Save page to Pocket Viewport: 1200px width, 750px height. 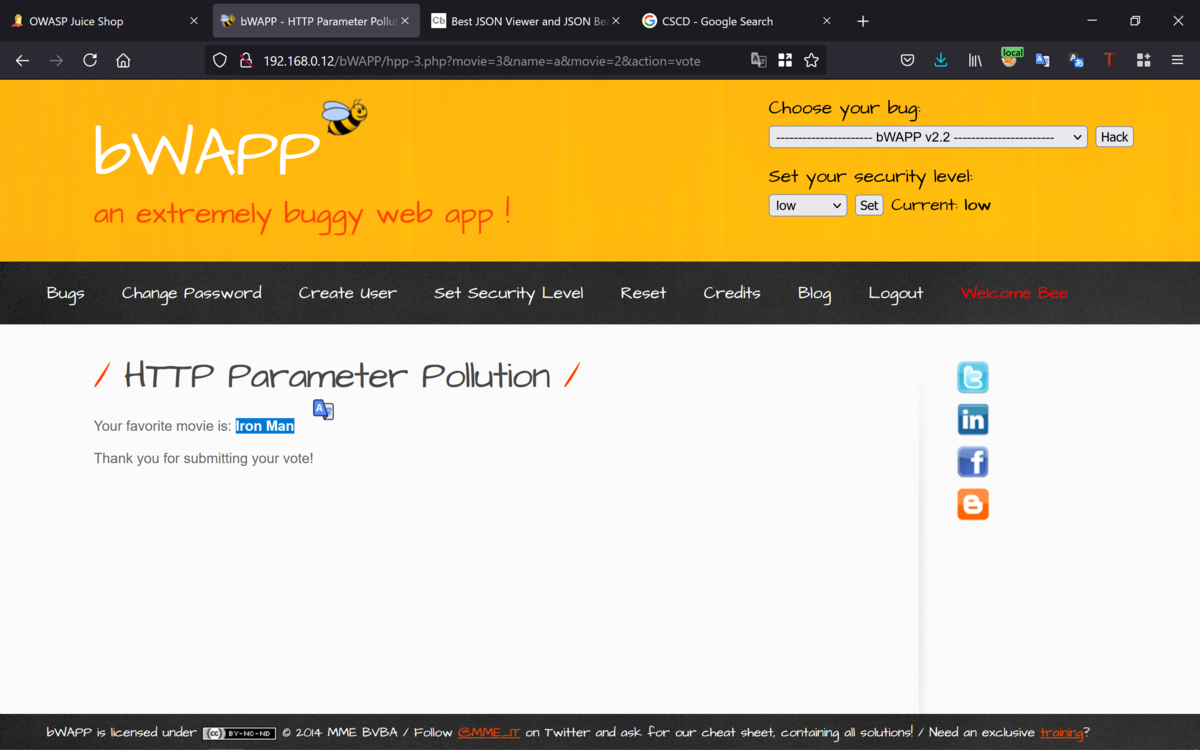tap(907, 60)
